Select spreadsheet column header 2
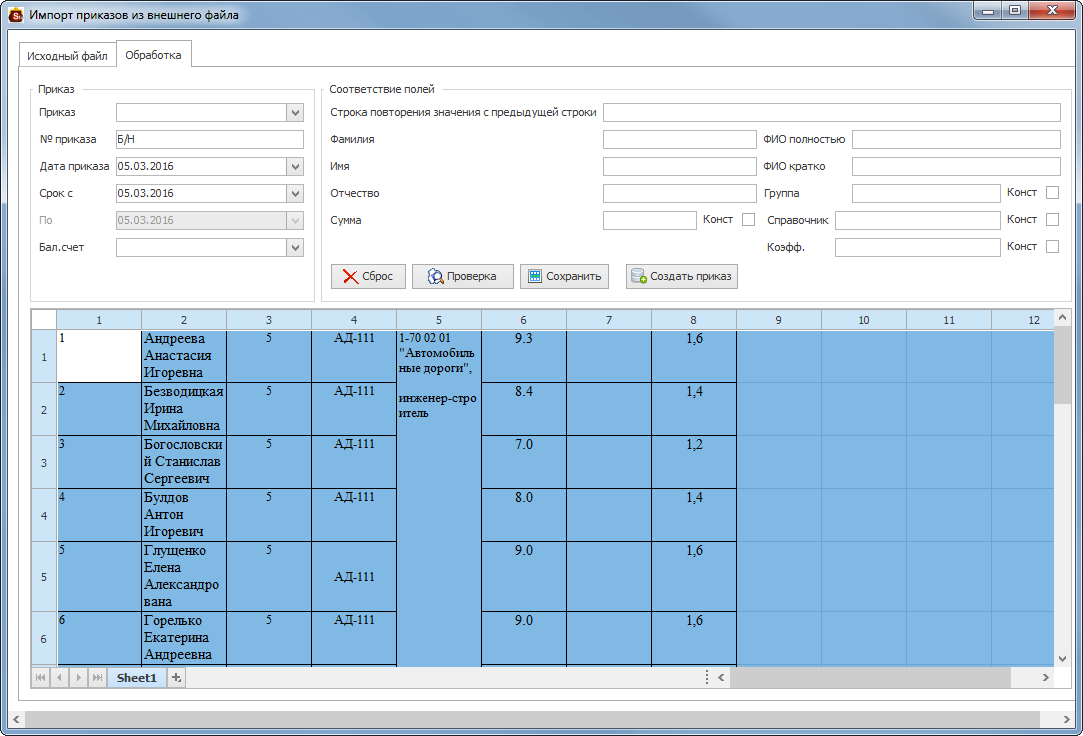This screenshot has height=736, width=1083. click(x=184, y=320)
